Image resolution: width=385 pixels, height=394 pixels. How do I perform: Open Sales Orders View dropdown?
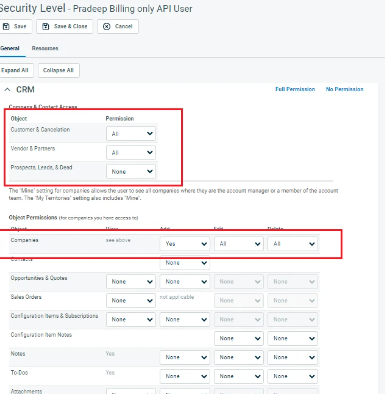pyautogui.click(x=131, y=300)
